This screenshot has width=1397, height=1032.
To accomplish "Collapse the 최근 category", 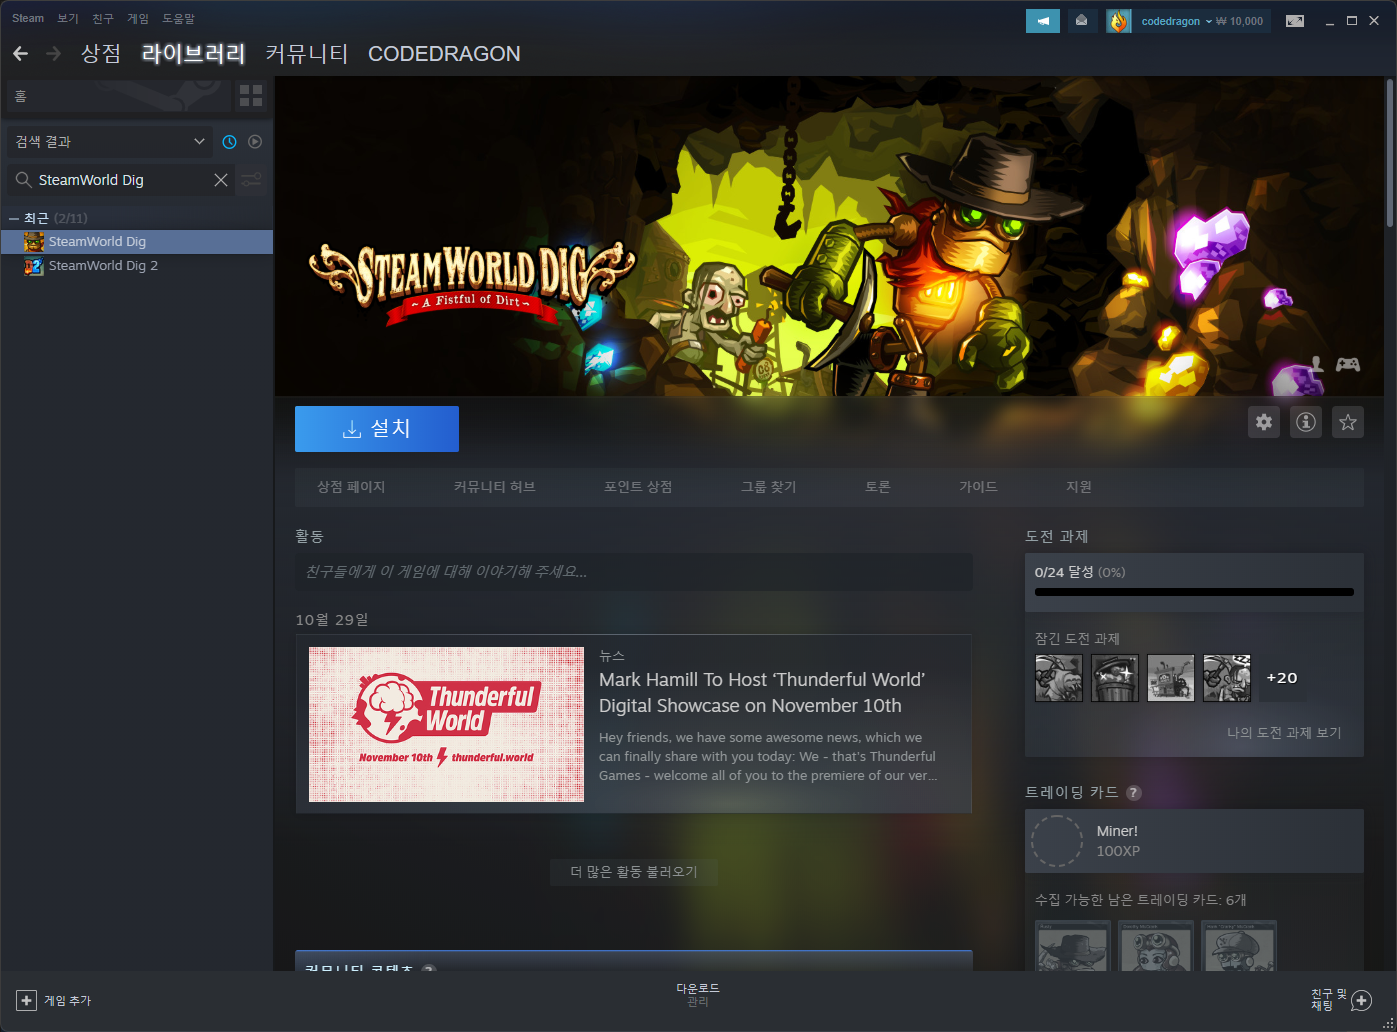I will coord(14,218).
